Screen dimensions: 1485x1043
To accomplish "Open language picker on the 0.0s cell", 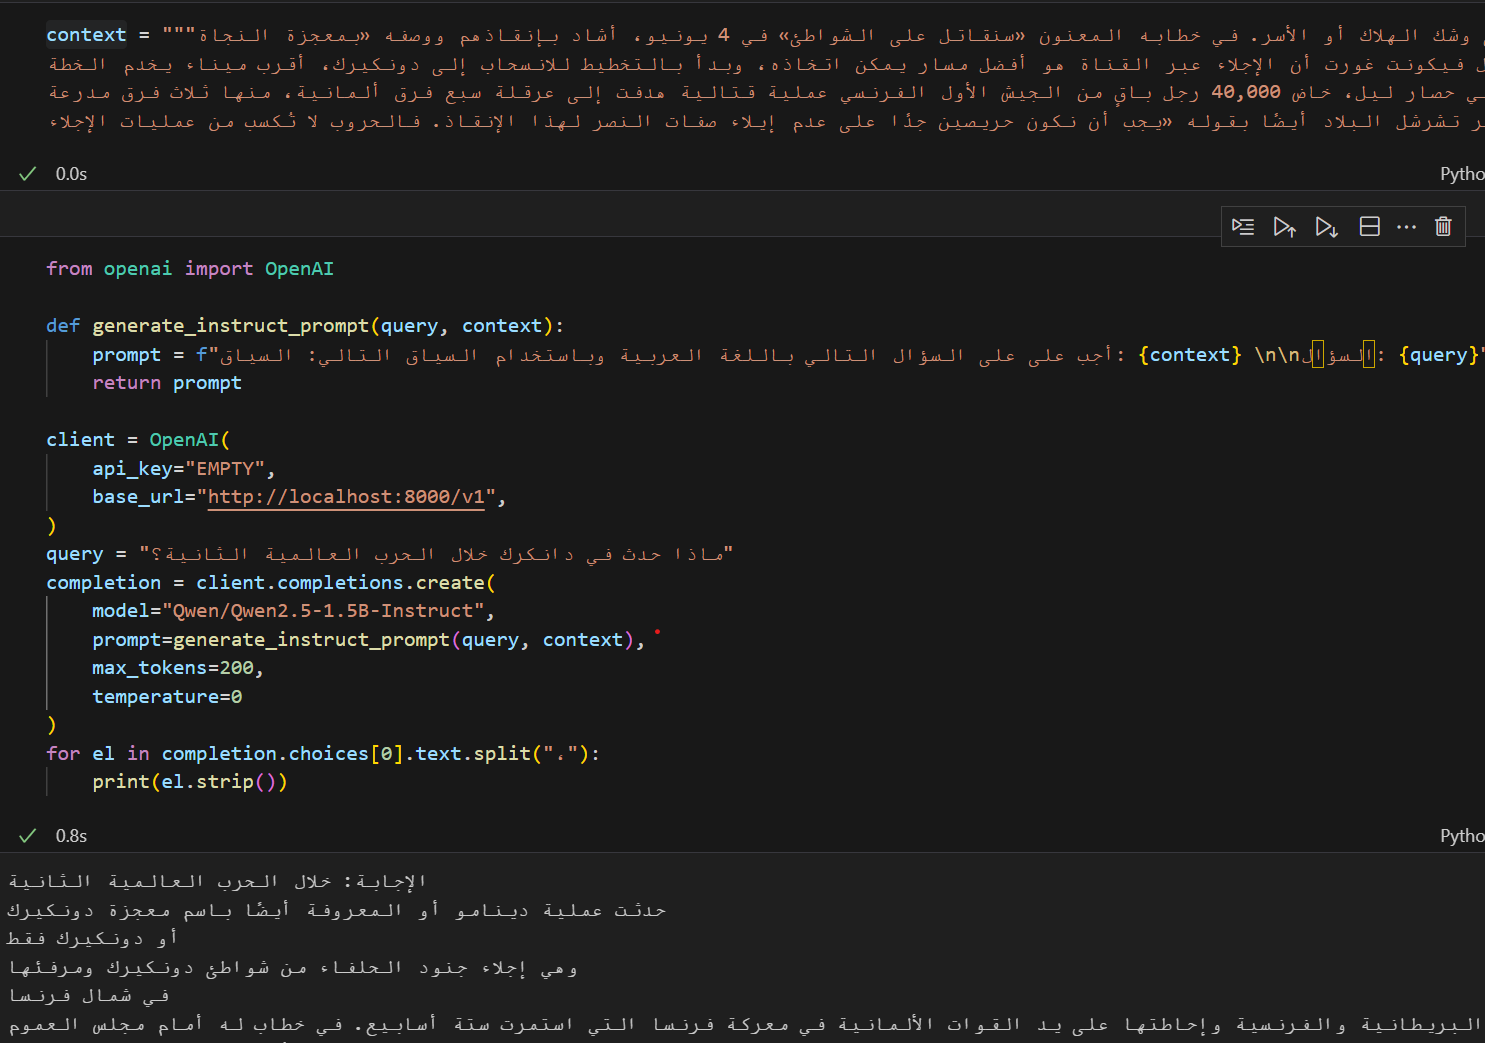I will point(1462,174).
